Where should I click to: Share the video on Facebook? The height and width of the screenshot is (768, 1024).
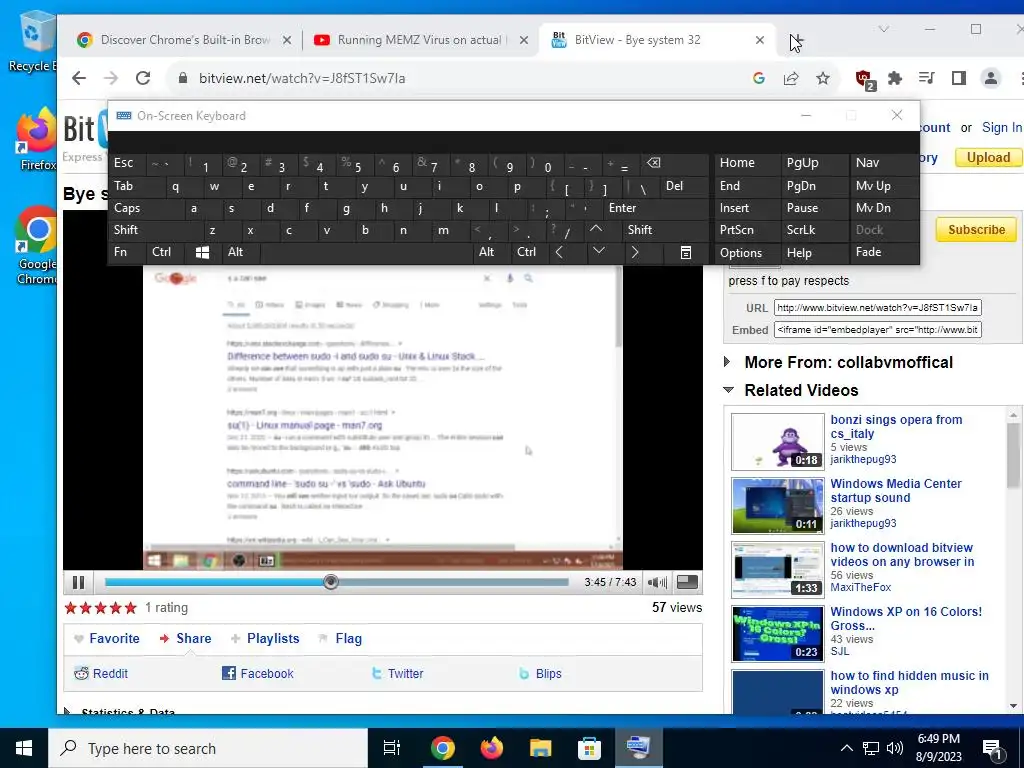coord(258,673)
